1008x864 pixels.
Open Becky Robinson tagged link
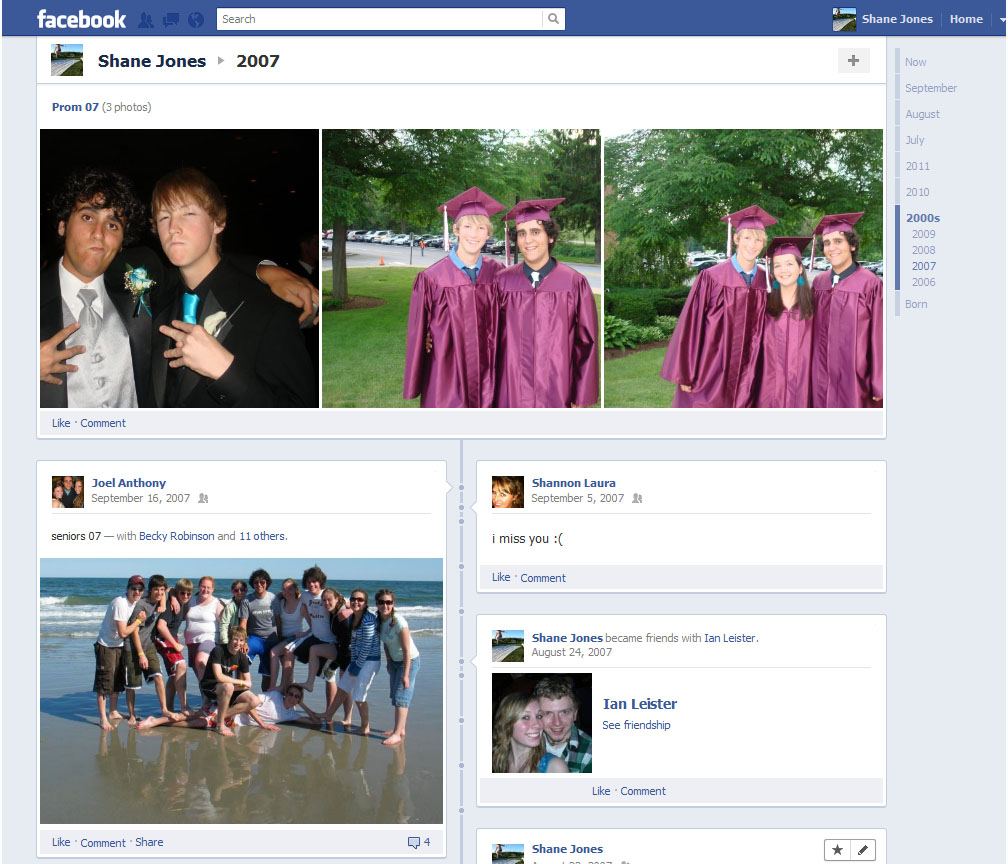[x=176, y=536]
